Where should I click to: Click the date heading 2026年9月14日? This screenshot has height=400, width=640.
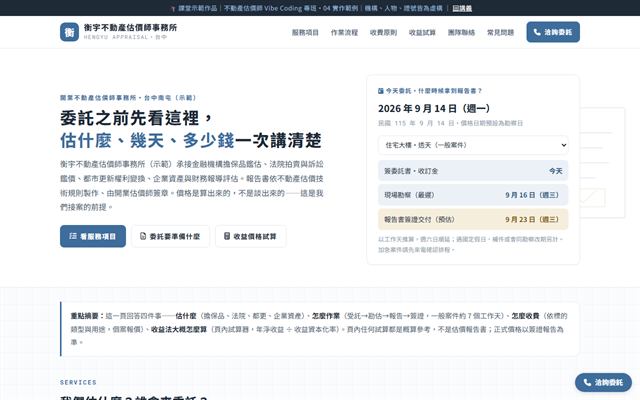coord(434,109)
